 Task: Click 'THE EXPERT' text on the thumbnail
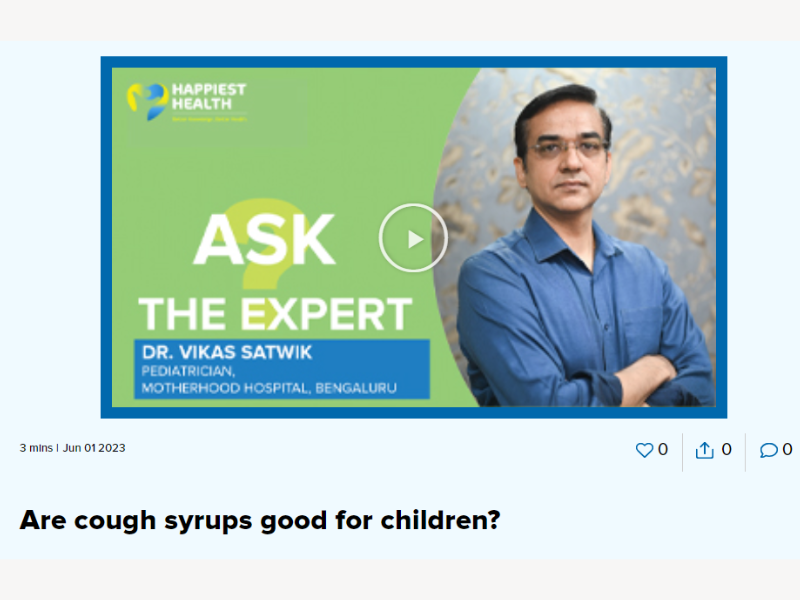tap(275, 314)
